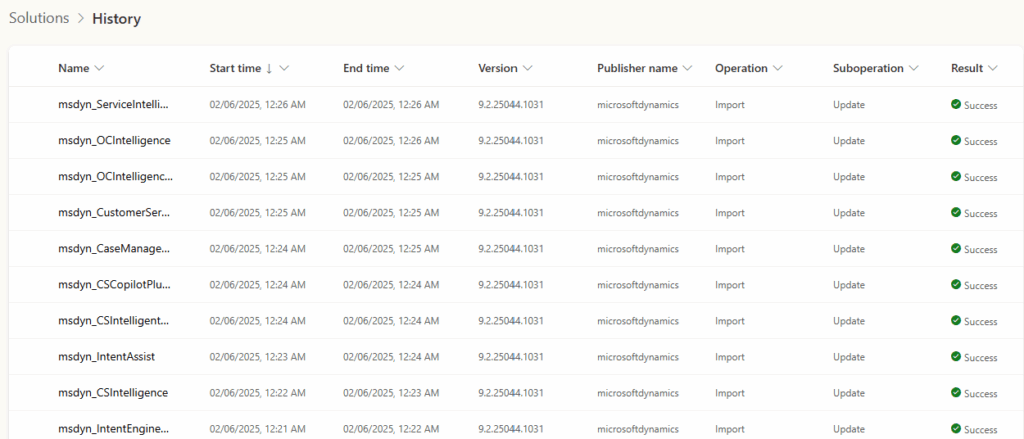Click Success icon for msdyn_CaseManage row
This screenshot has height=439, width=1024.
(x=956, y=249)
